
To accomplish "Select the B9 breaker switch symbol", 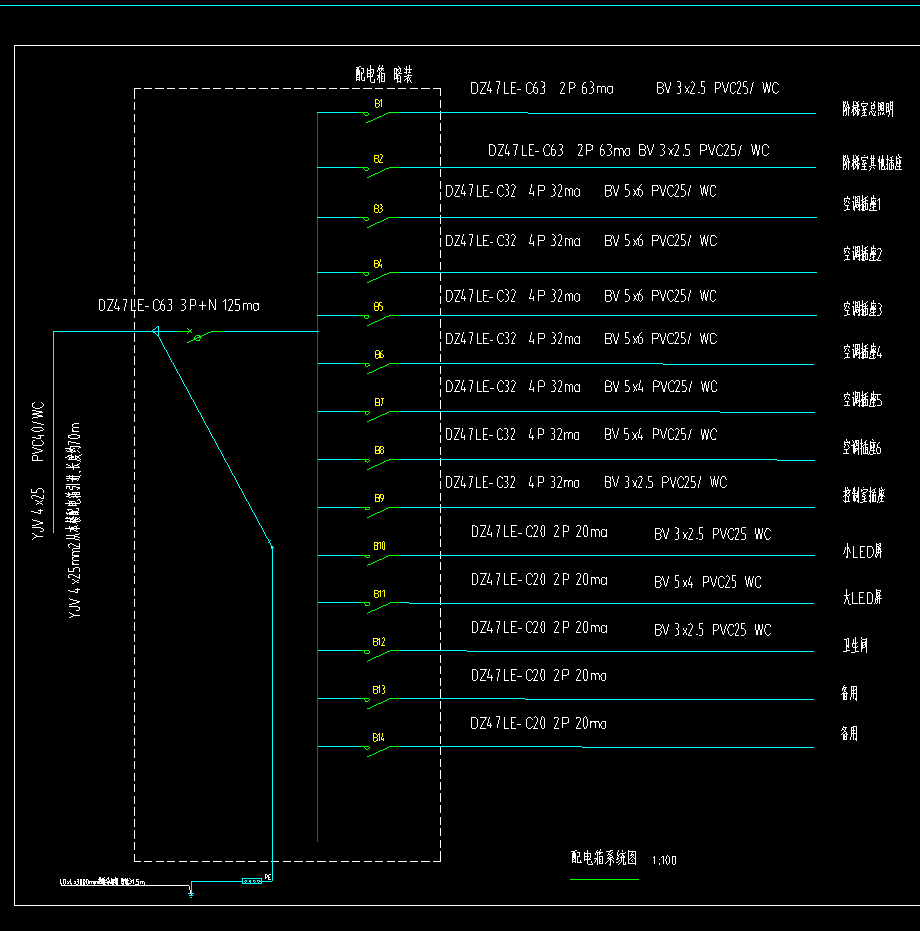I will tap(377, 512).
